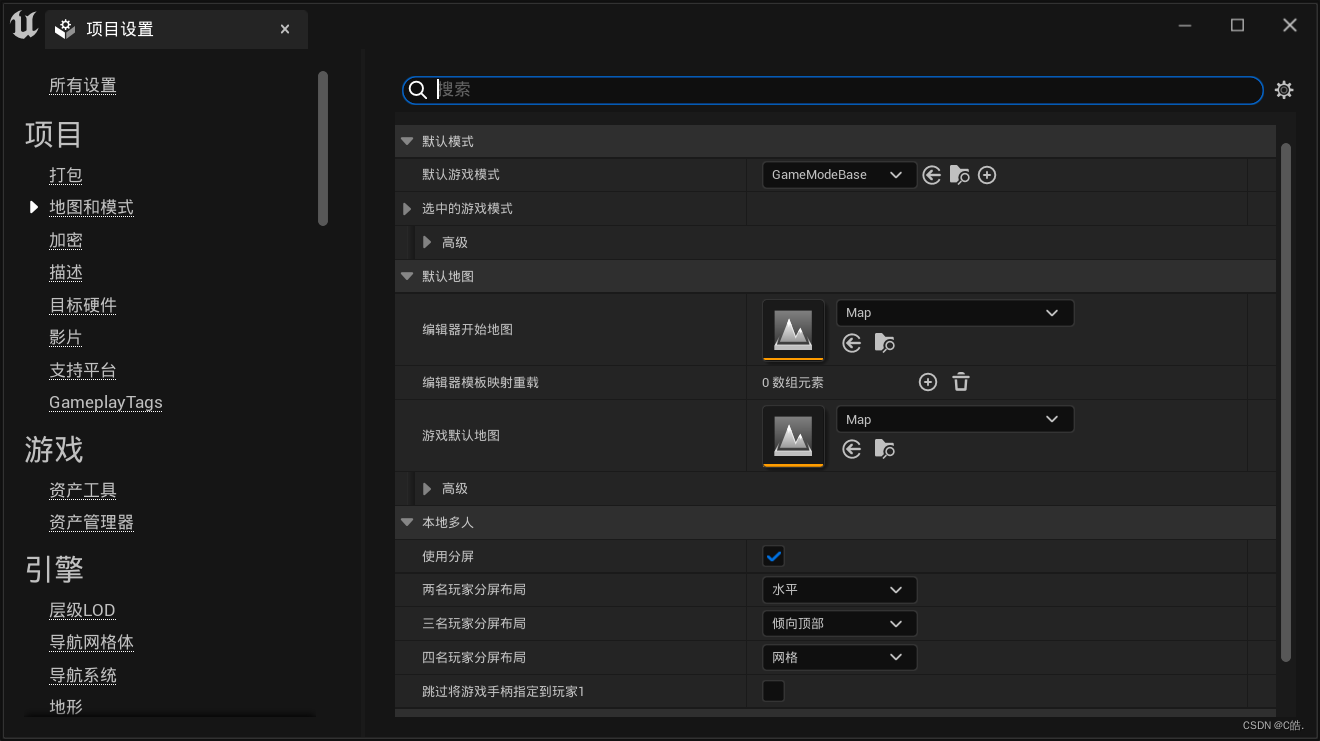Viewport: 1320px width, 741px height.
Task: Open the 默认游戏模式 GameModeBase dropdown
Action: 839,175
